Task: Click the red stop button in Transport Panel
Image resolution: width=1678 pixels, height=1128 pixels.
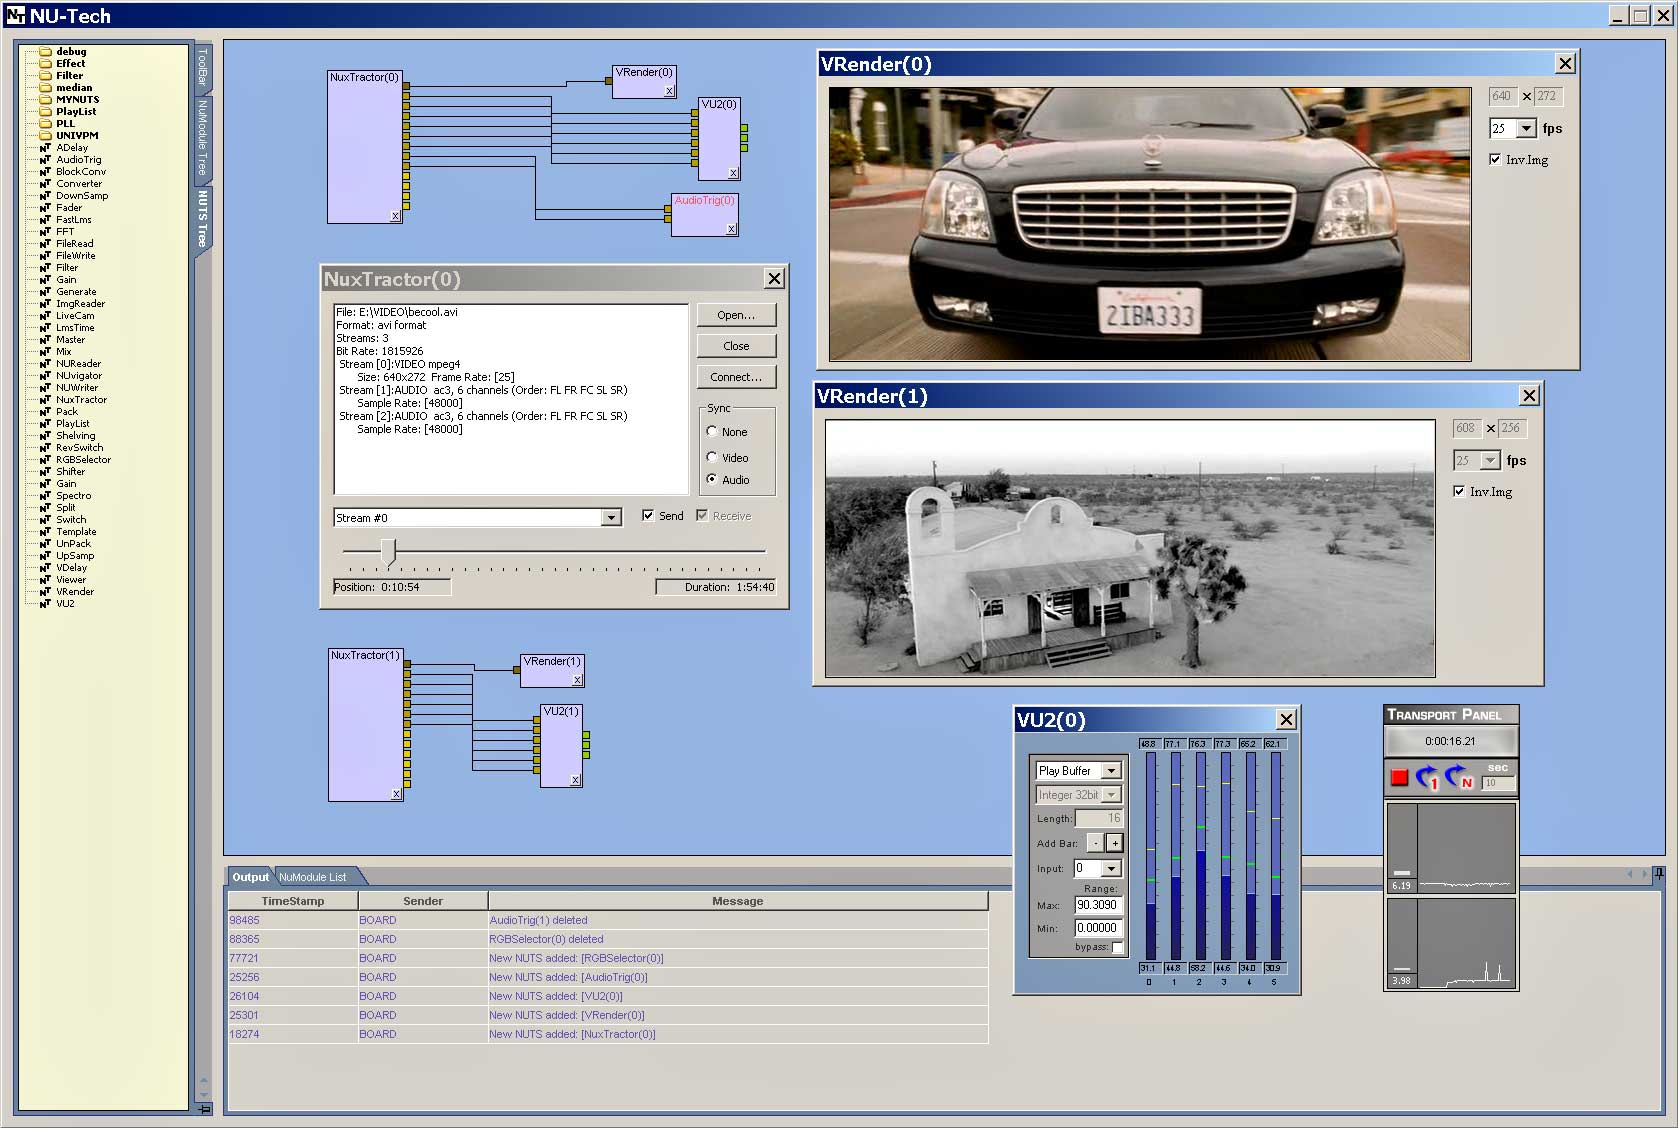Action: [x=1399, y=777]
